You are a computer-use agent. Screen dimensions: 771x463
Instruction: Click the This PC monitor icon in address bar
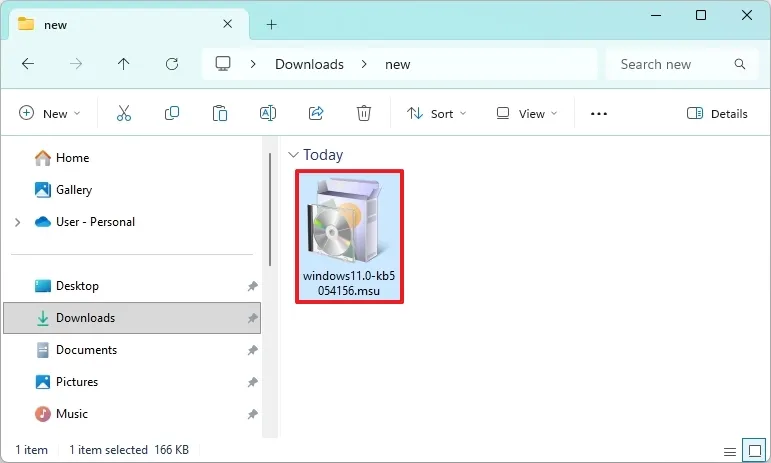coord(223,64)
